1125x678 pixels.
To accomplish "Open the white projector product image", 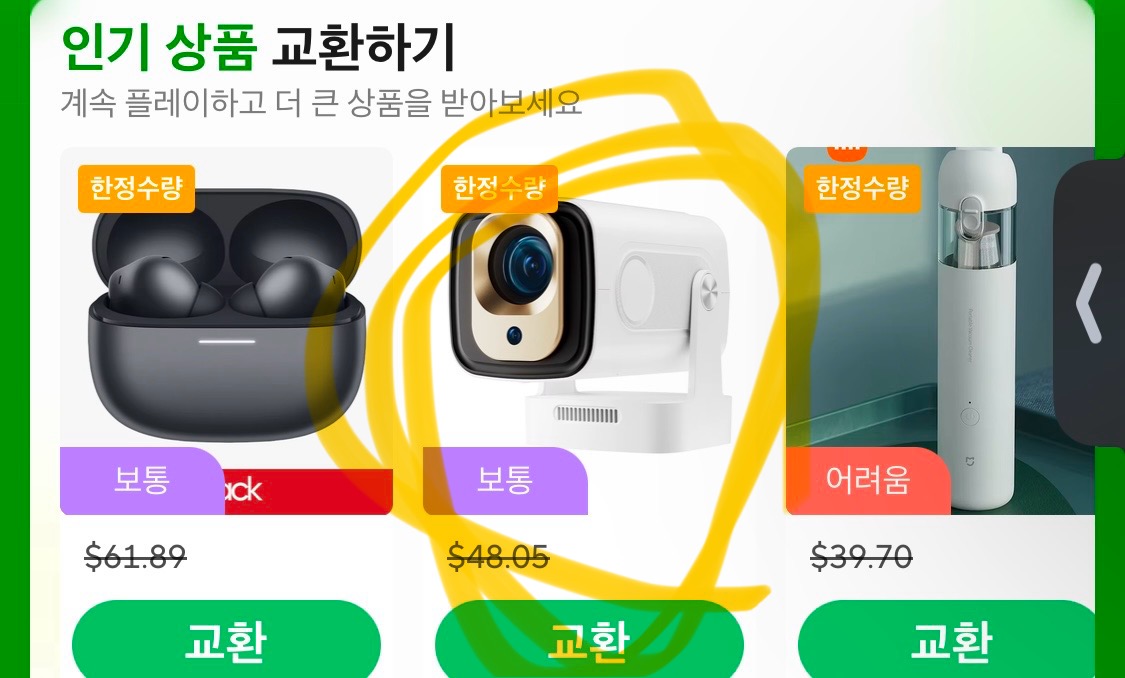I will [589, 316].
